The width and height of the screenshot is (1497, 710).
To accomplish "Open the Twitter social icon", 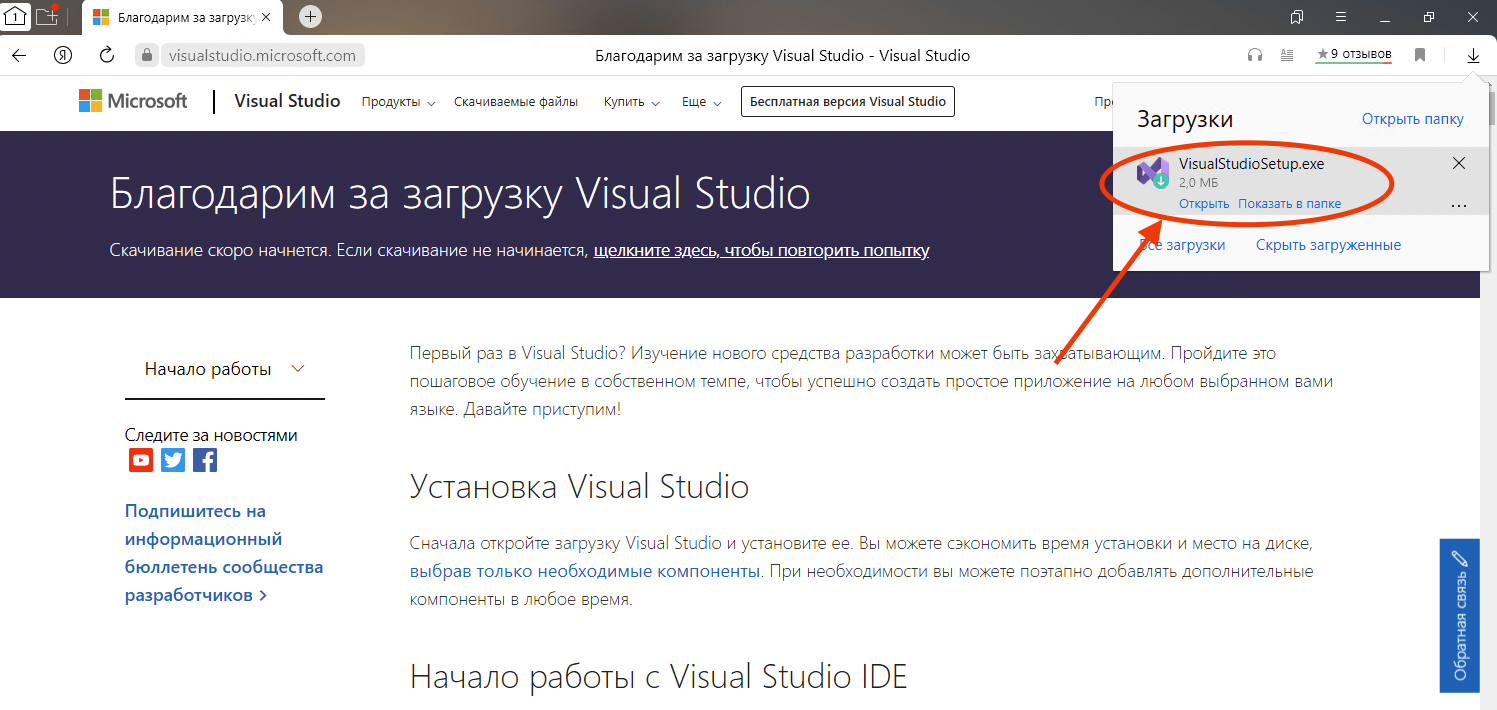I will click(x=173, y=460).
